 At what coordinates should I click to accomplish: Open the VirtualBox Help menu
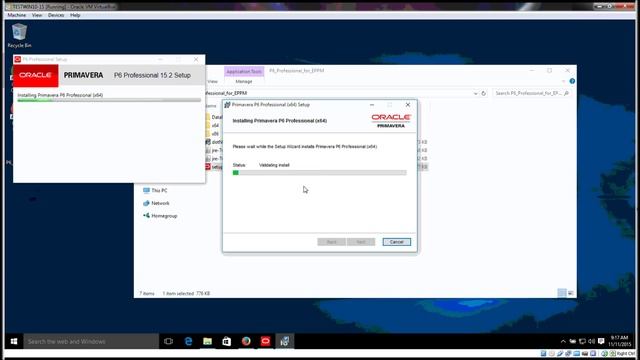click(75, 15)
